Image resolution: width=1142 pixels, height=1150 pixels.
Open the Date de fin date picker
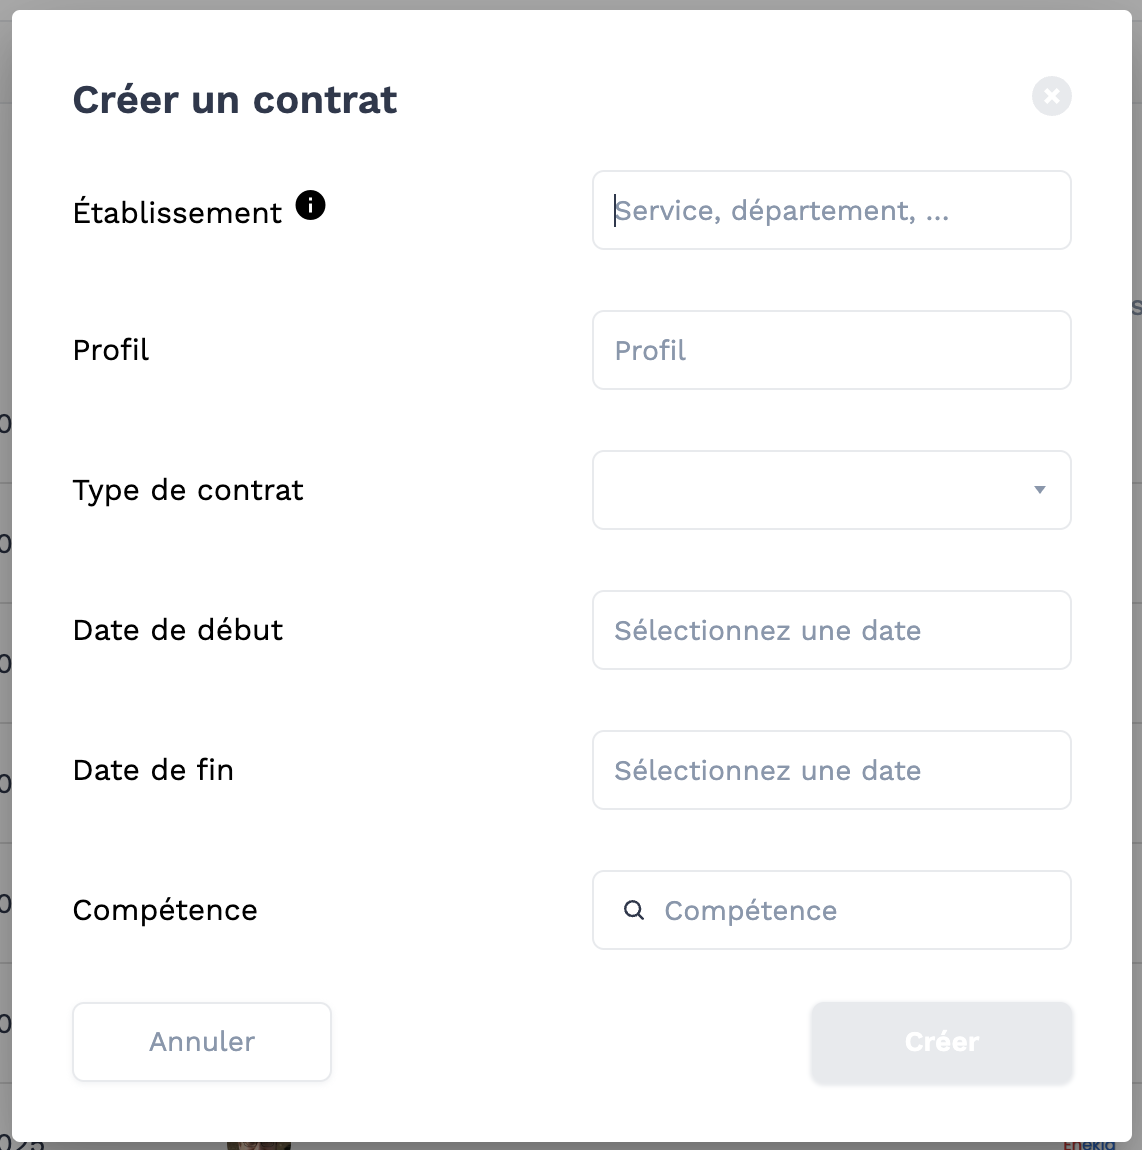point(832,770)
